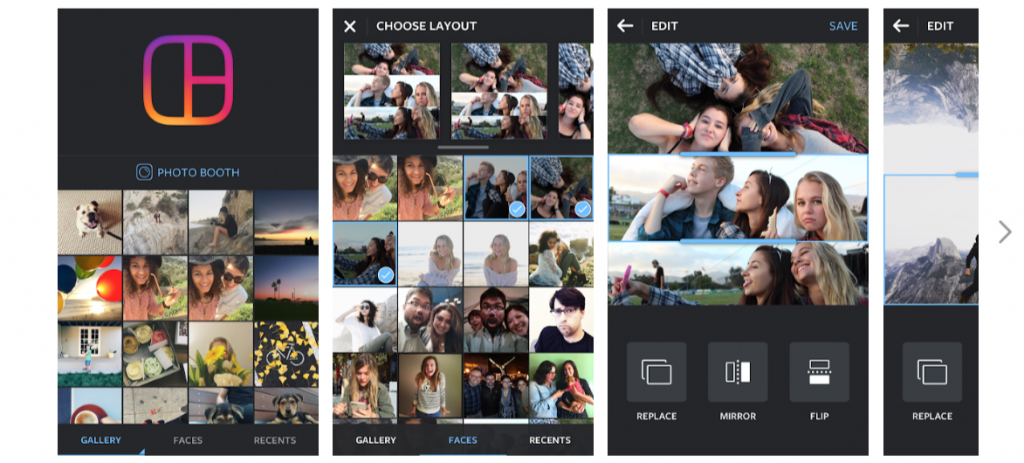Tap Replace icon in mountain Edit screen
The width and height of the screenshot is (1024, 463).
932,372
